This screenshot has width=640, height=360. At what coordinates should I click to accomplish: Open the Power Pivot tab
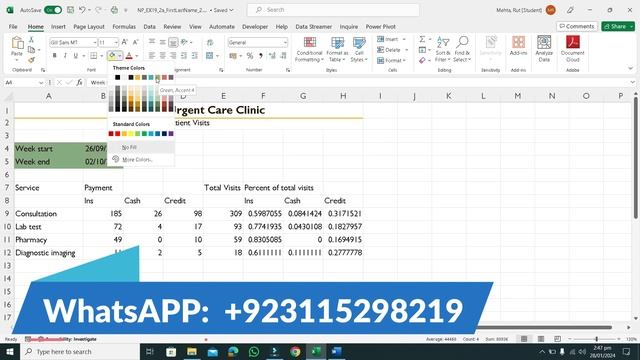[x=380, y=27]
